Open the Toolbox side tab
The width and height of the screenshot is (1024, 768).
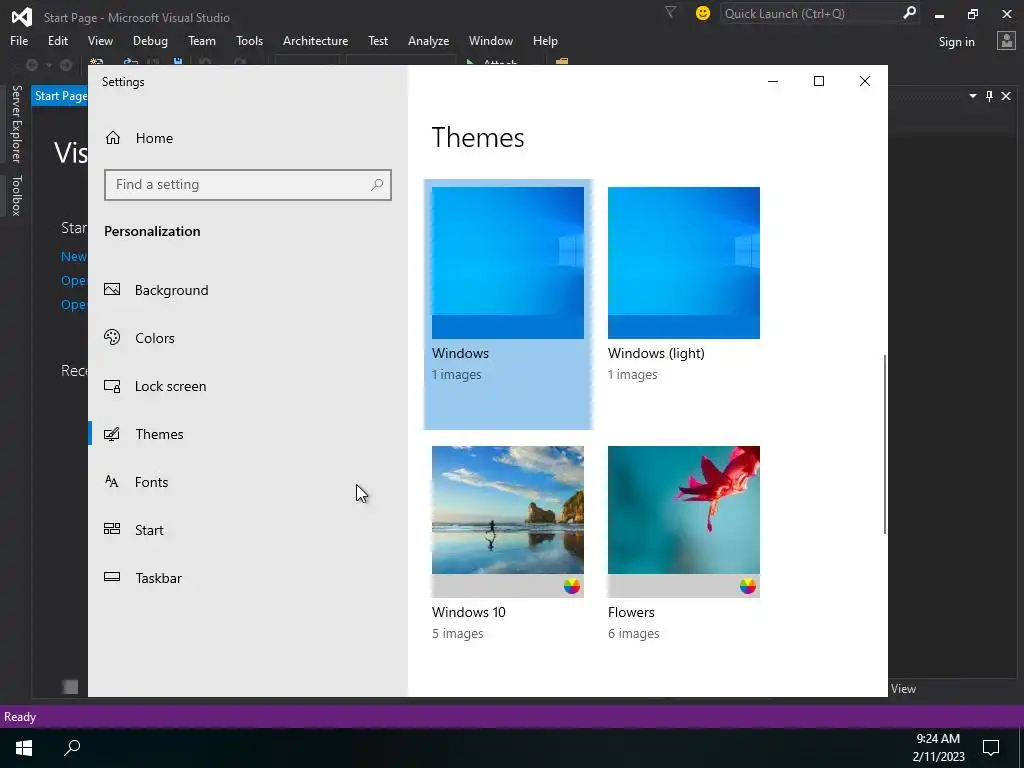point(16,195)
